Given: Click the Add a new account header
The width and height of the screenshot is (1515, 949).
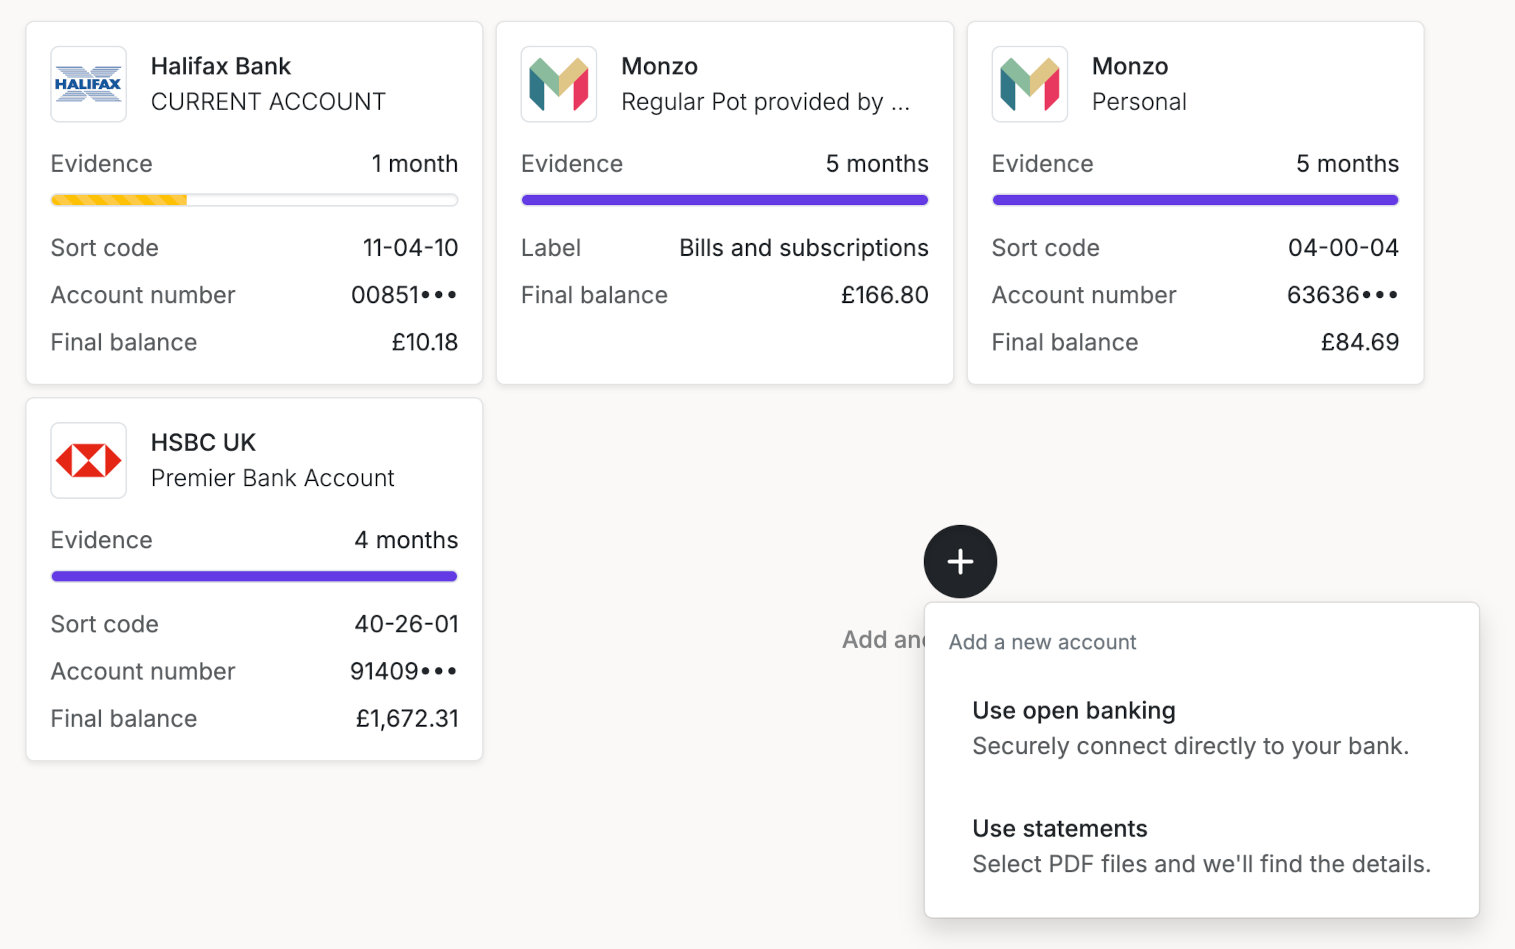Looking at the screenshot, I should [x=1042, y=642].
